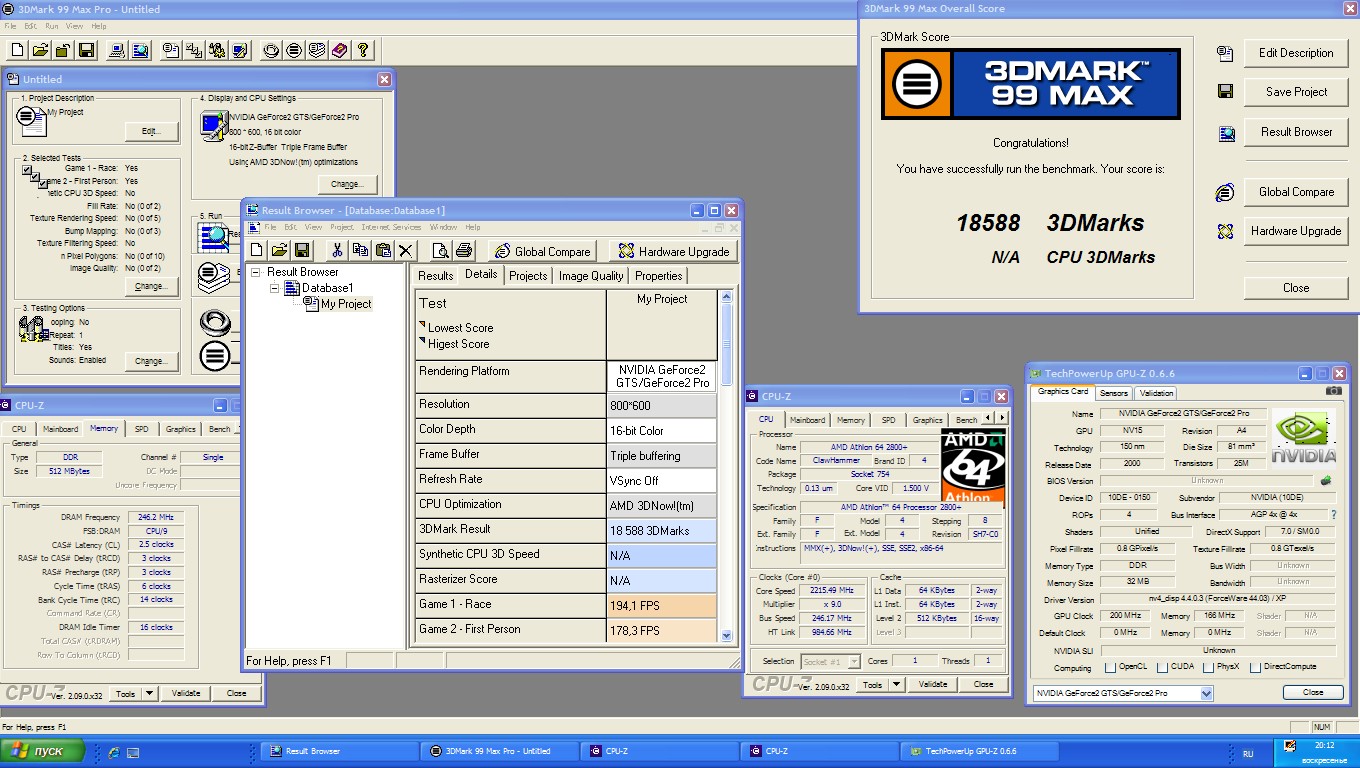This screenshot has width=1360, height=768.
Task: Click the Result Browser button in Overall Score window
Action: 1297,132
